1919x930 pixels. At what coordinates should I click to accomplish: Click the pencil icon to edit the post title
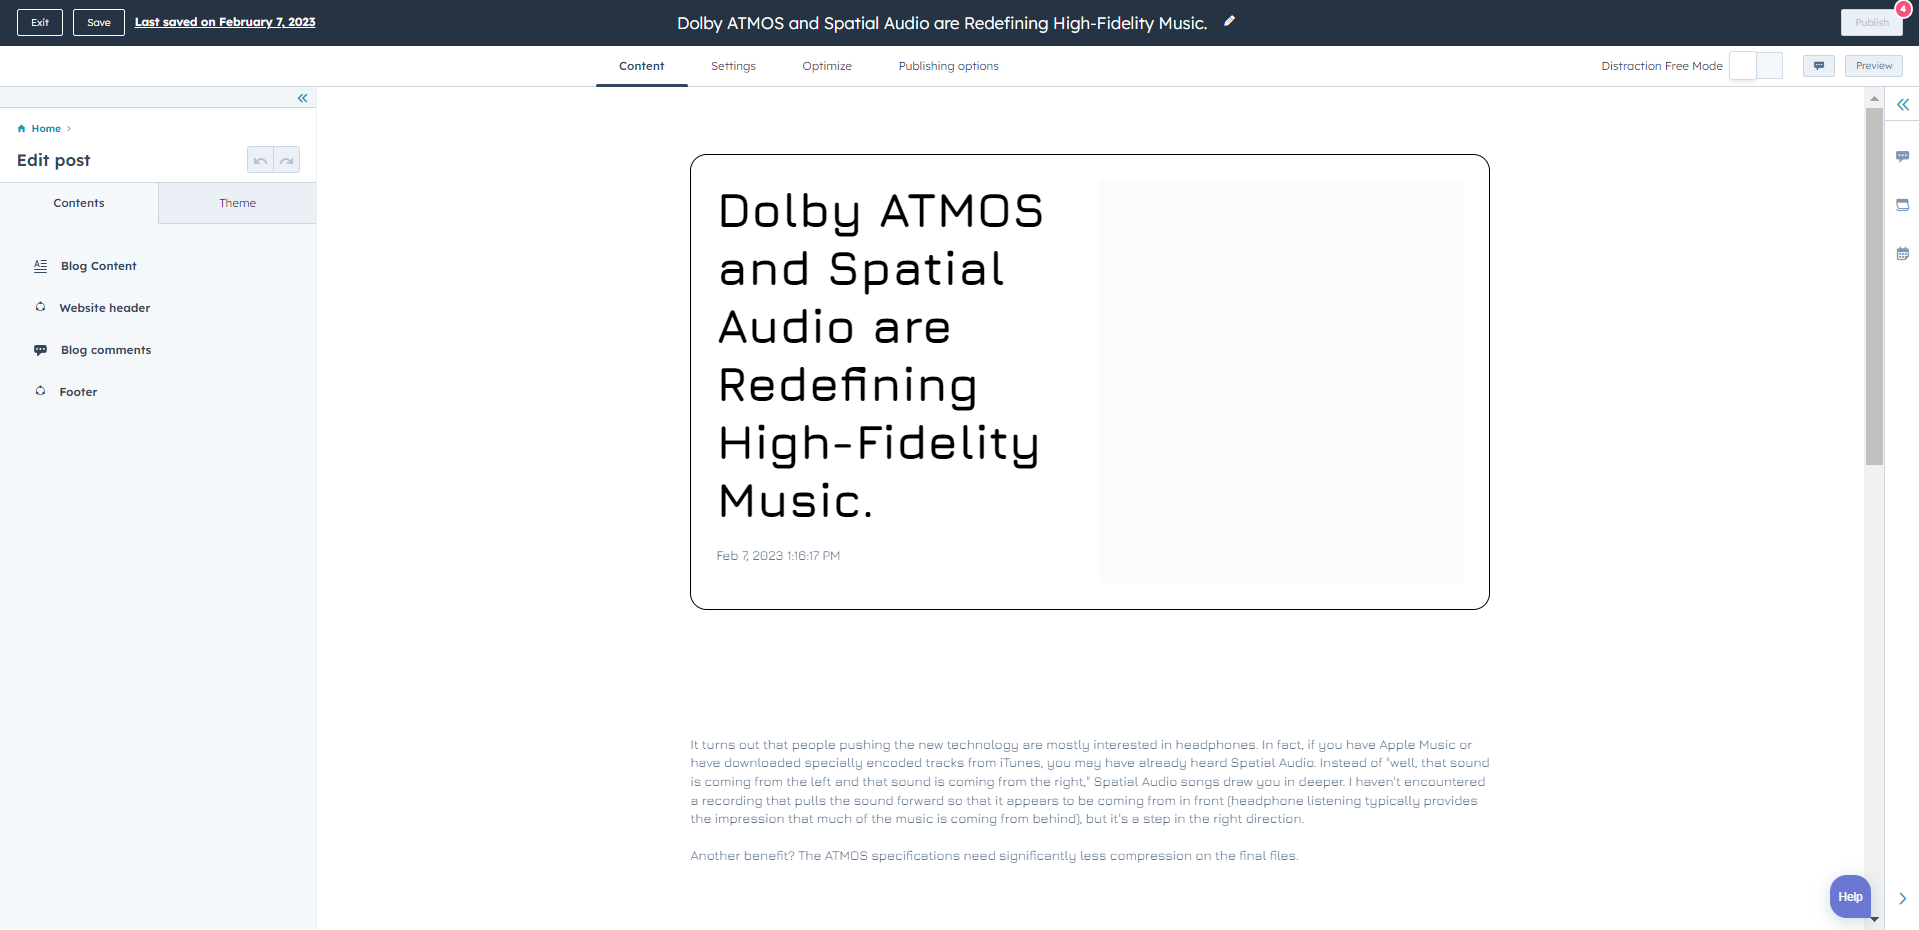(x=1229, y=21)
